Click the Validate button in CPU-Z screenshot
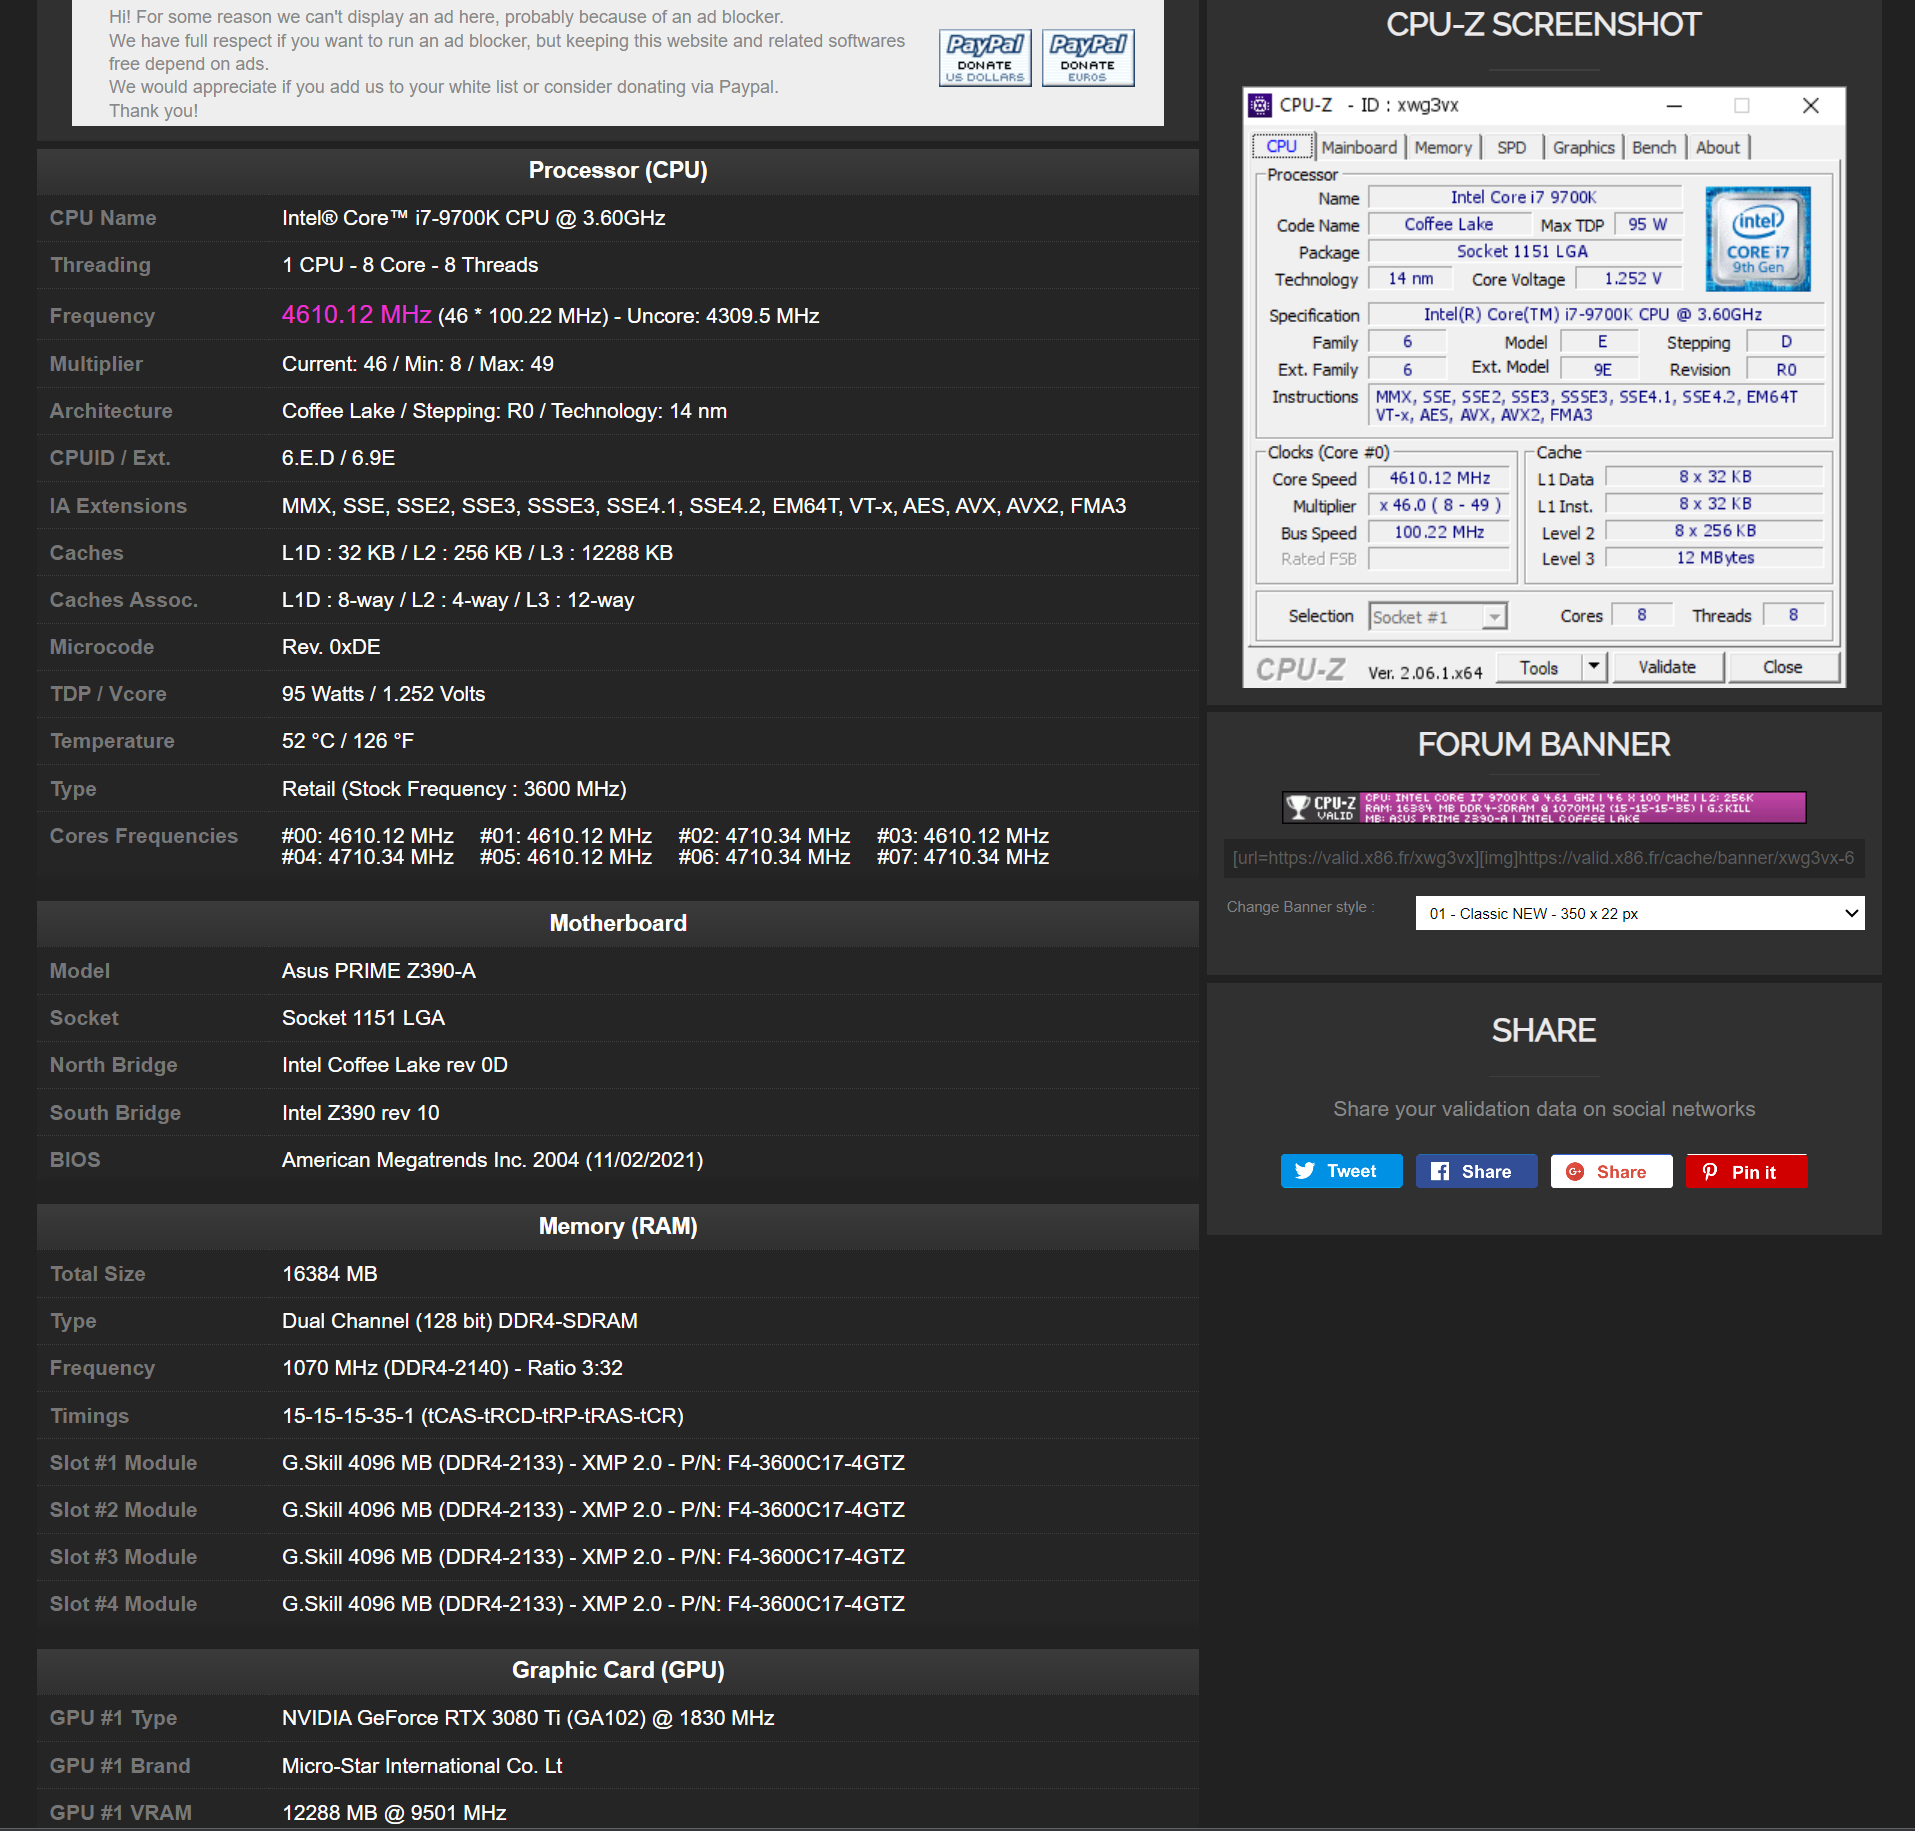This screenshot has height=1831, width=1915. pos(1667,667)
